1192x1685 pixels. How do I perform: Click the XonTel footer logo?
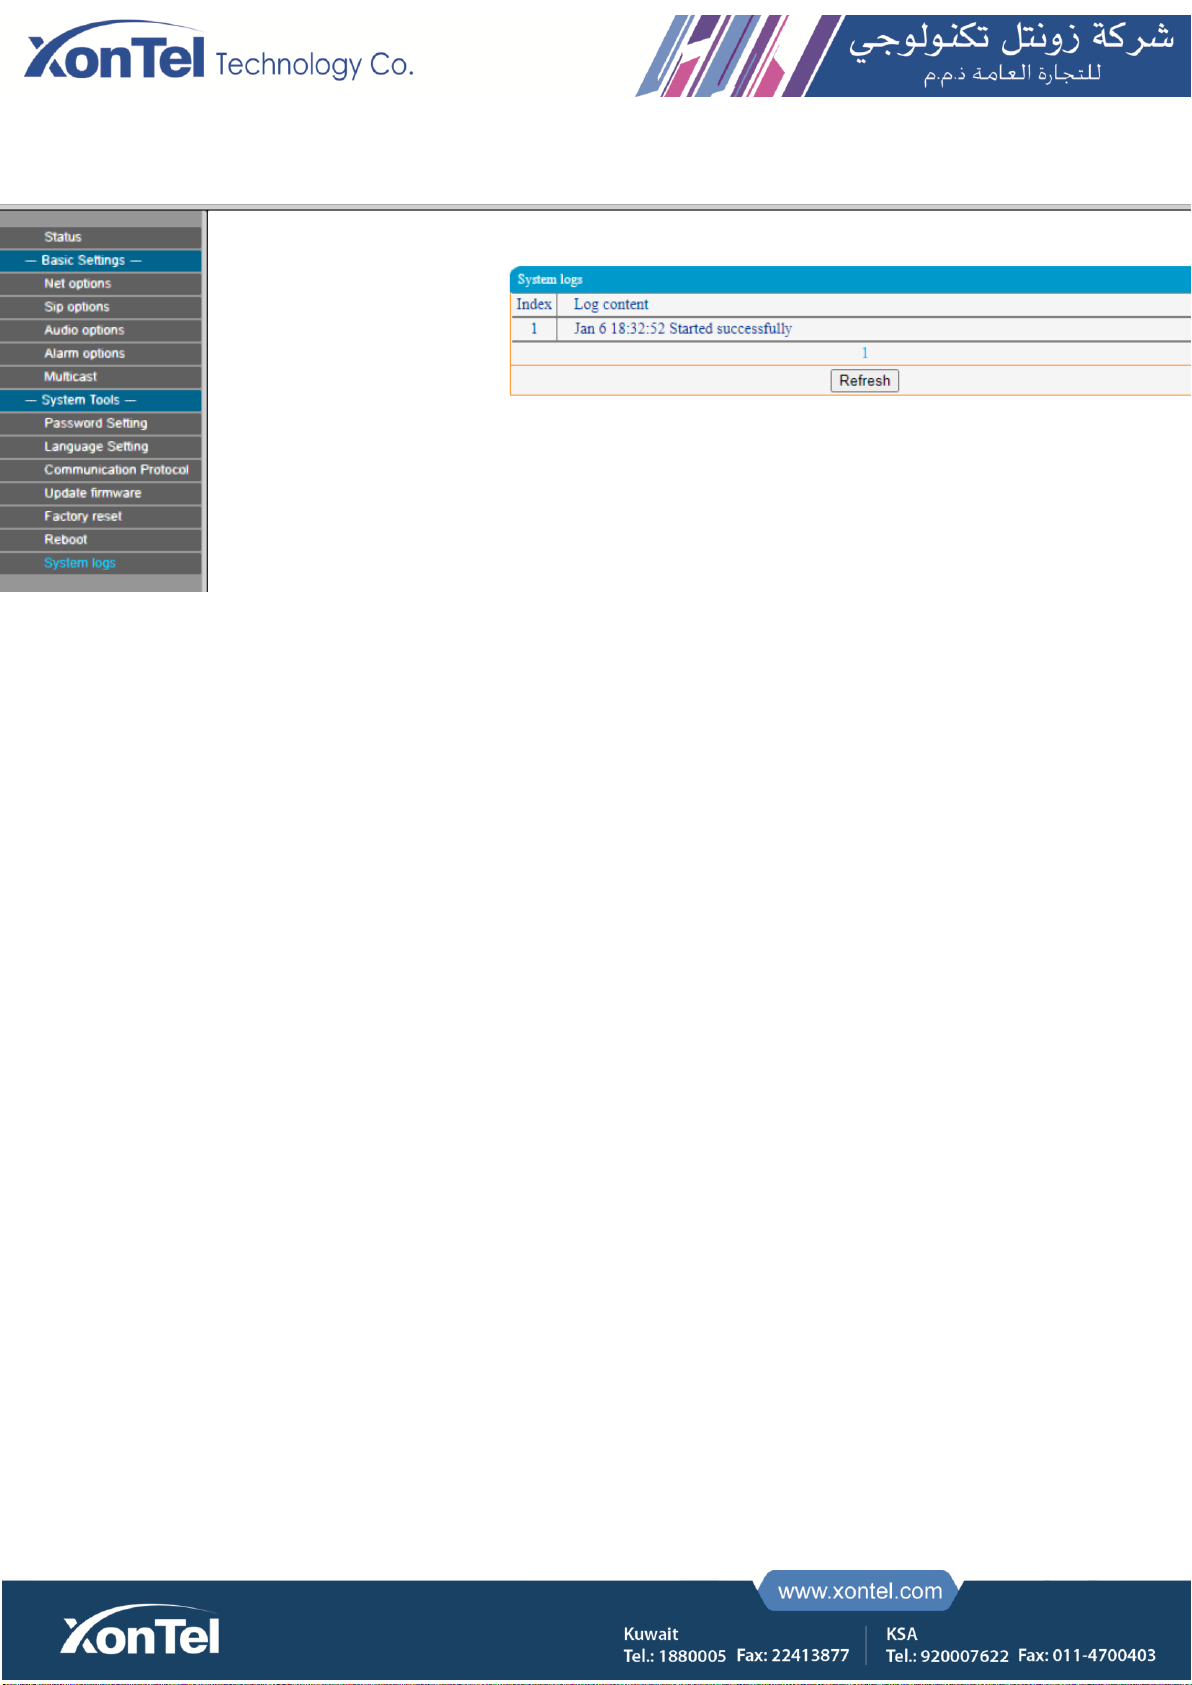tap(140, 1631)
